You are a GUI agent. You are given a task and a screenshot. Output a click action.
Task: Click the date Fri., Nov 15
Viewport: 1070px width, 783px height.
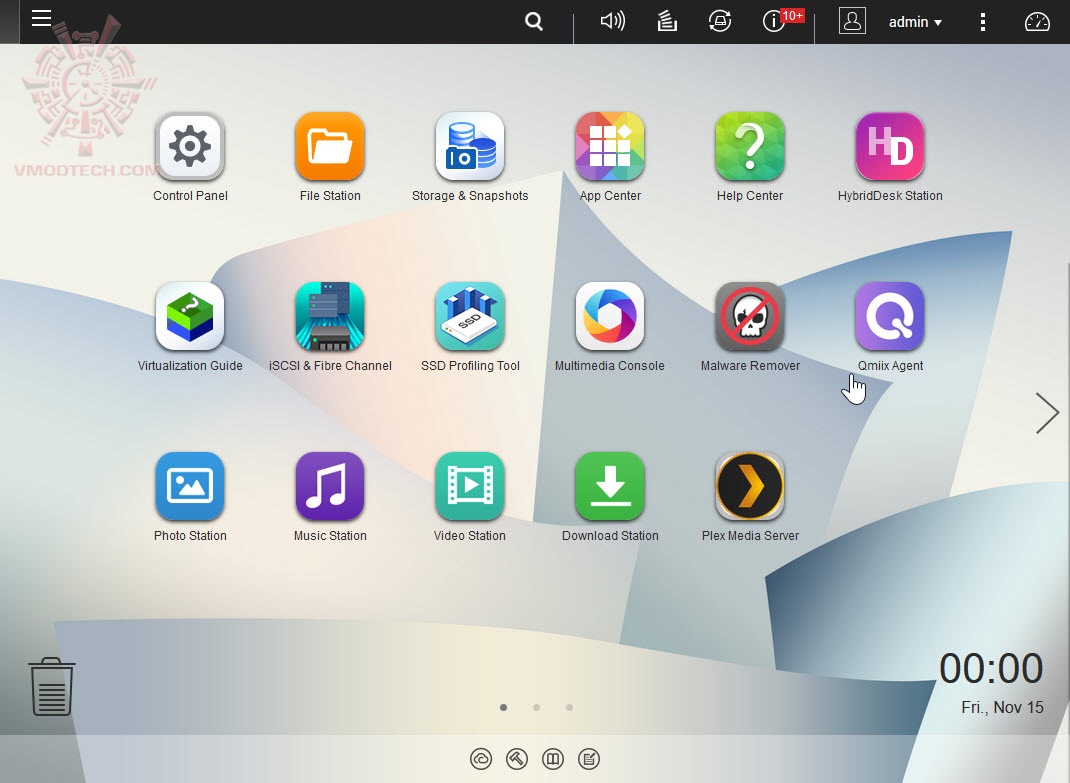pos(1002,707)
